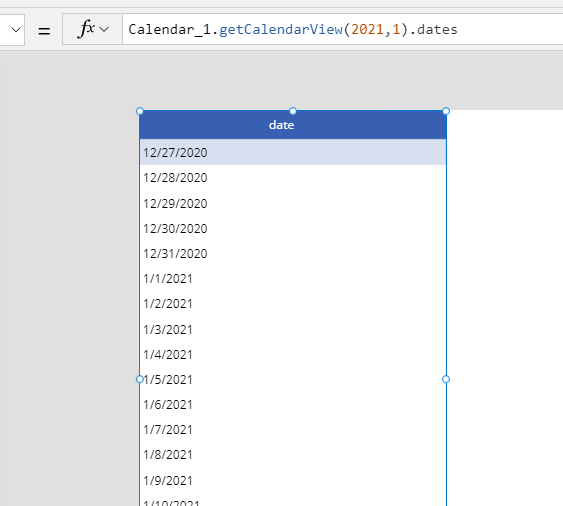Select the row 1/4/2021
Viewport: 563px width, 506px height.
293,355
